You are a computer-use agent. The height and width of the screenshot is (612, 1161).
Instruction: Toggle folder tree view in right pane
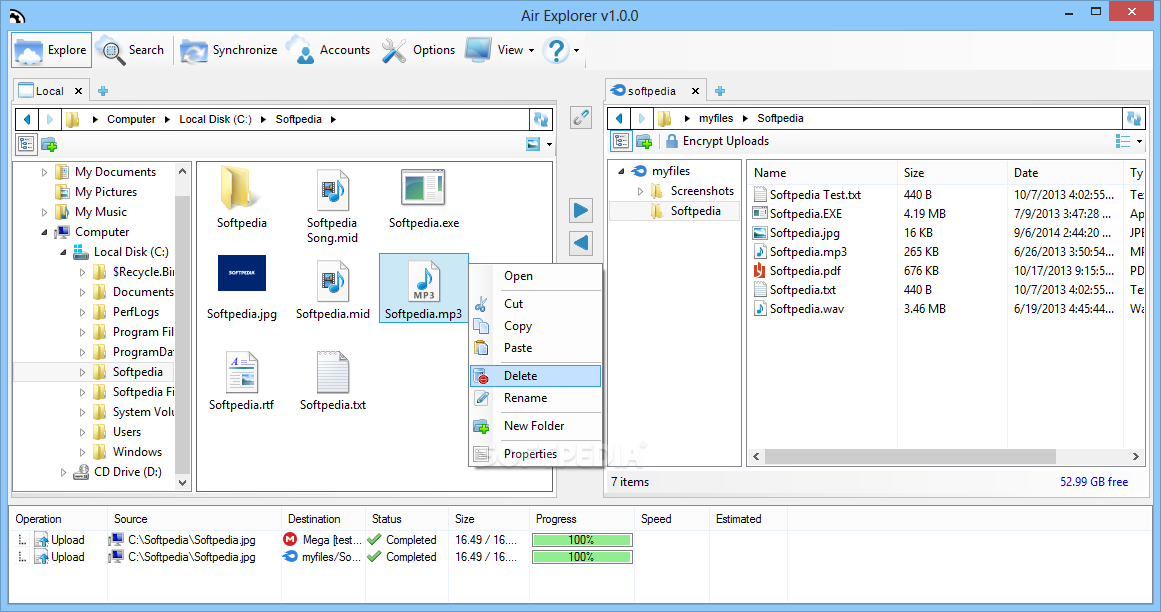[620, 141]
